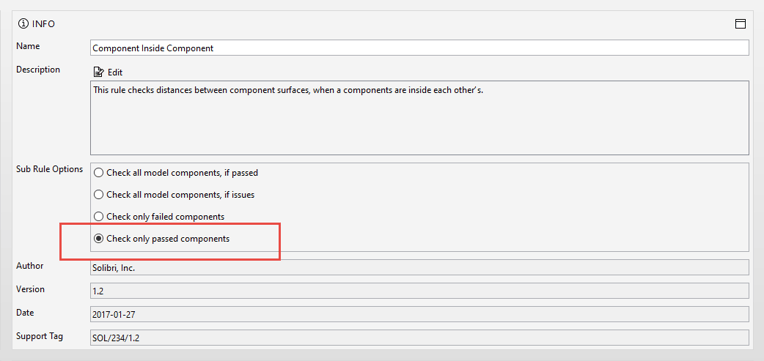Viewport: 764px width, 361px height.
Task: Click the Edit description pencil icon
Action: [98, 72]
